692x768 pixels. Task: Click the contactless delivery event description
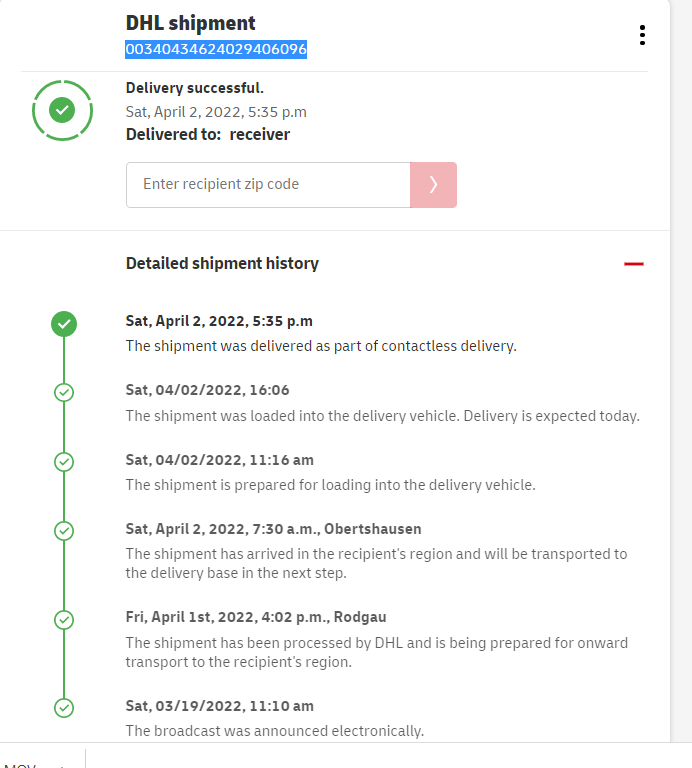[x=321, y=346]
